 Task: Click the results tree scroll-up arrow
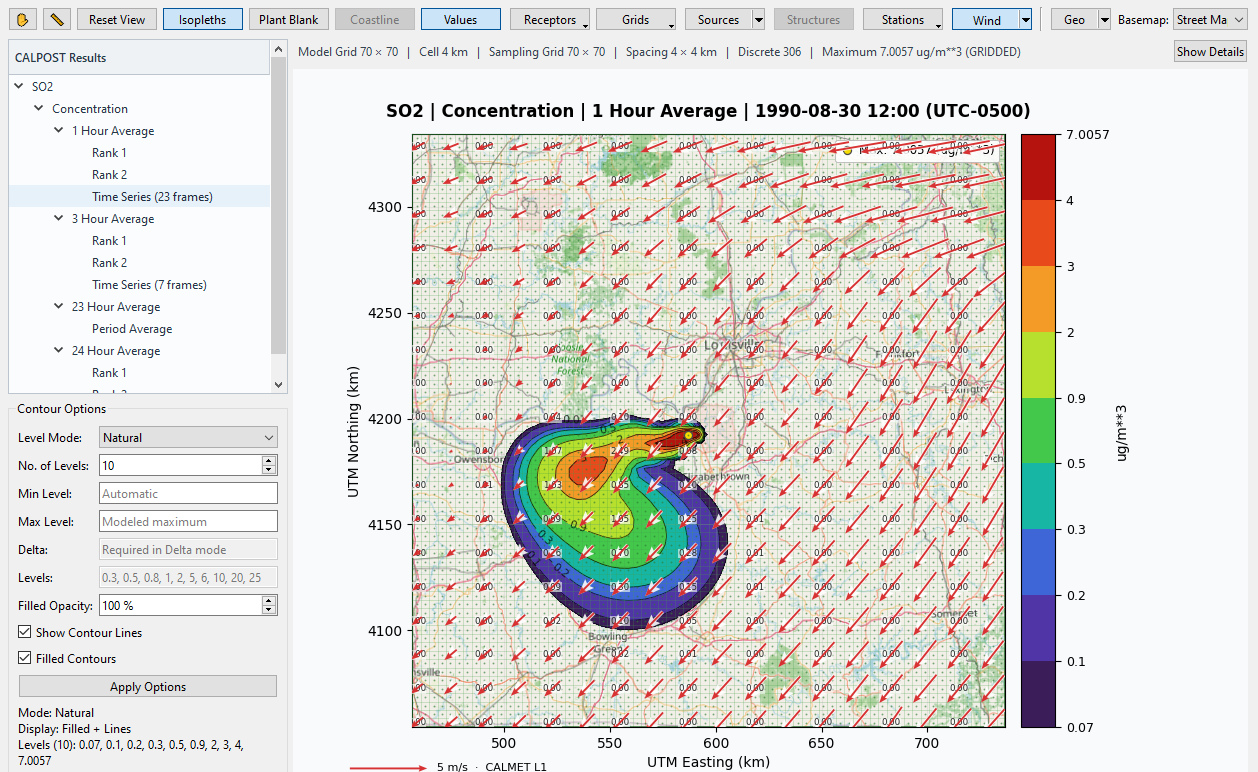[278, 49]
